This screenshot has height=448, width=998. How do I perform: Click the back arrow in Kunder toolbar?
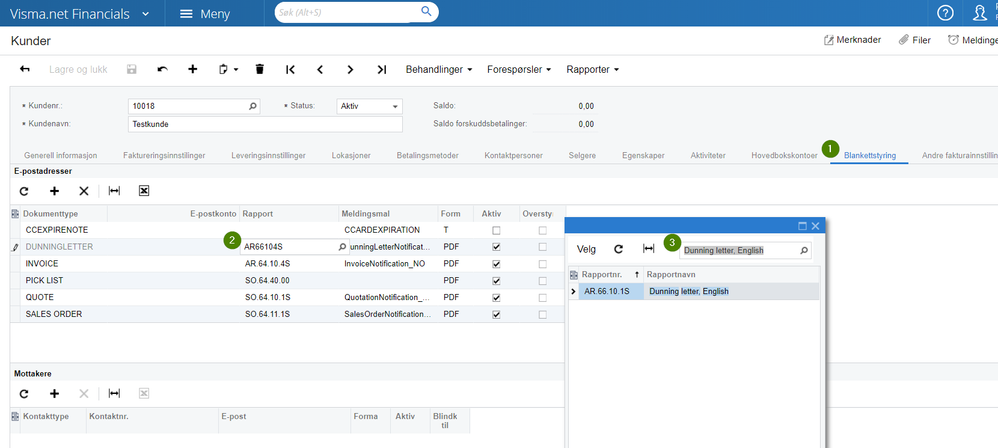[x=25, y=70]
